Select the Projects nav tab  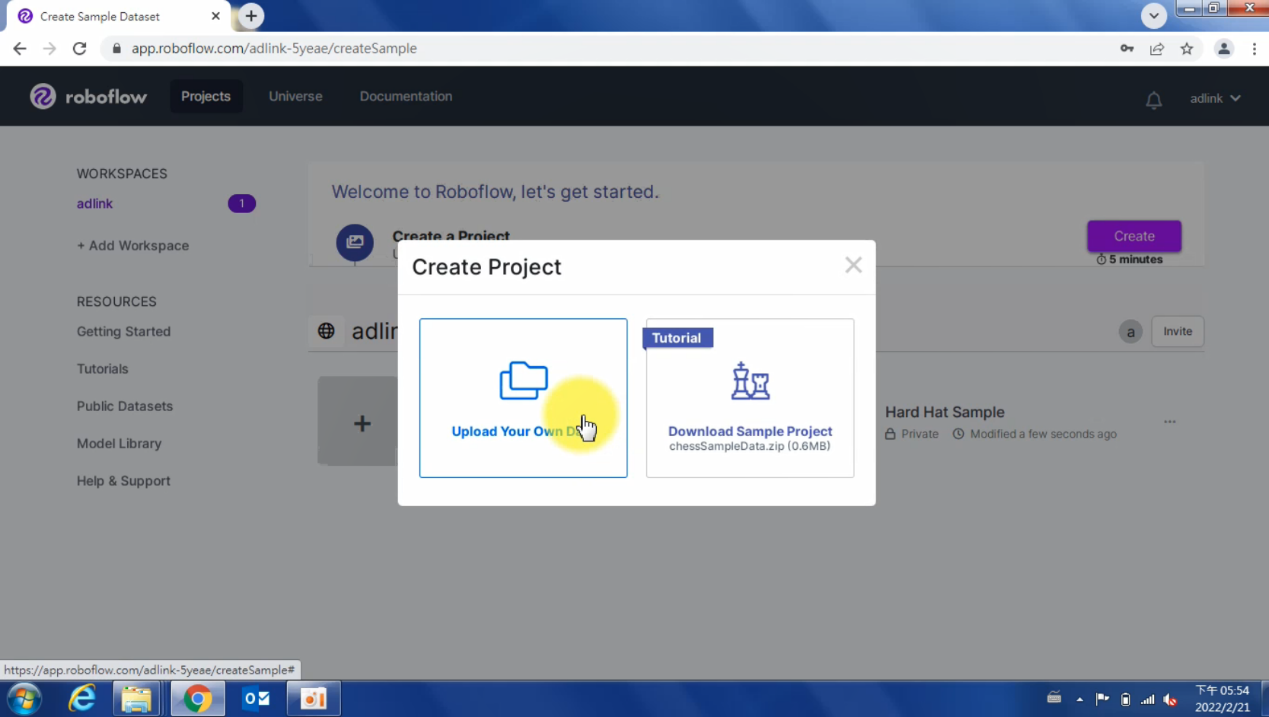pyautogui.click(x=206, y=96)
